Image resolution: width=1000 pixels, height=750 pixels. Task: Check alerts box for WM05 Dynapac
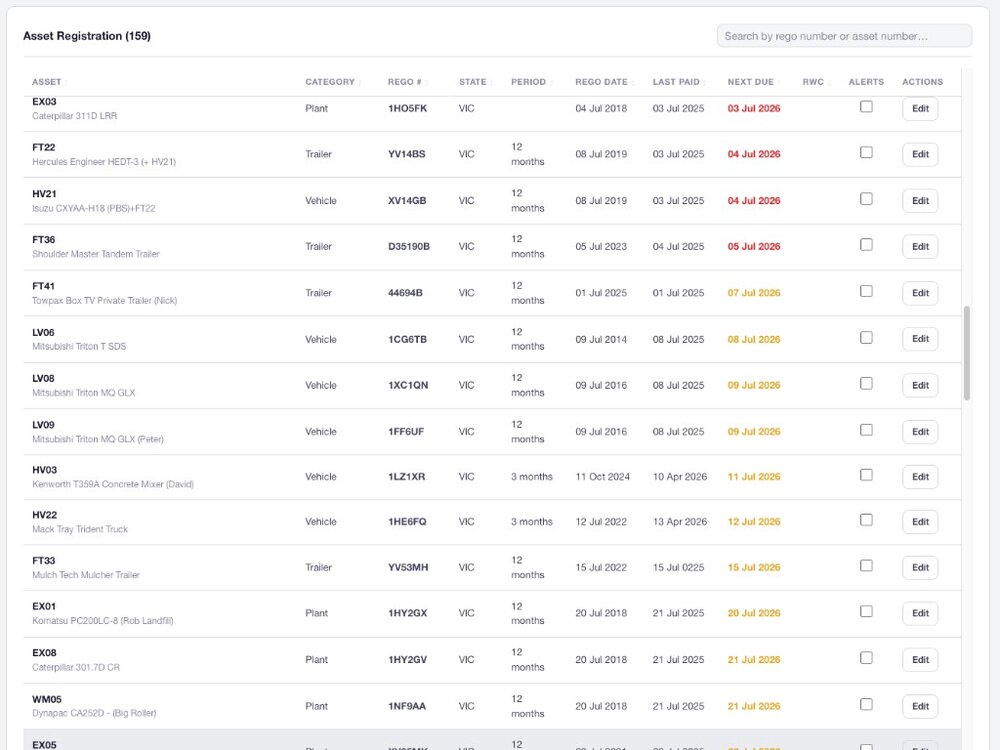coord(866,704)
